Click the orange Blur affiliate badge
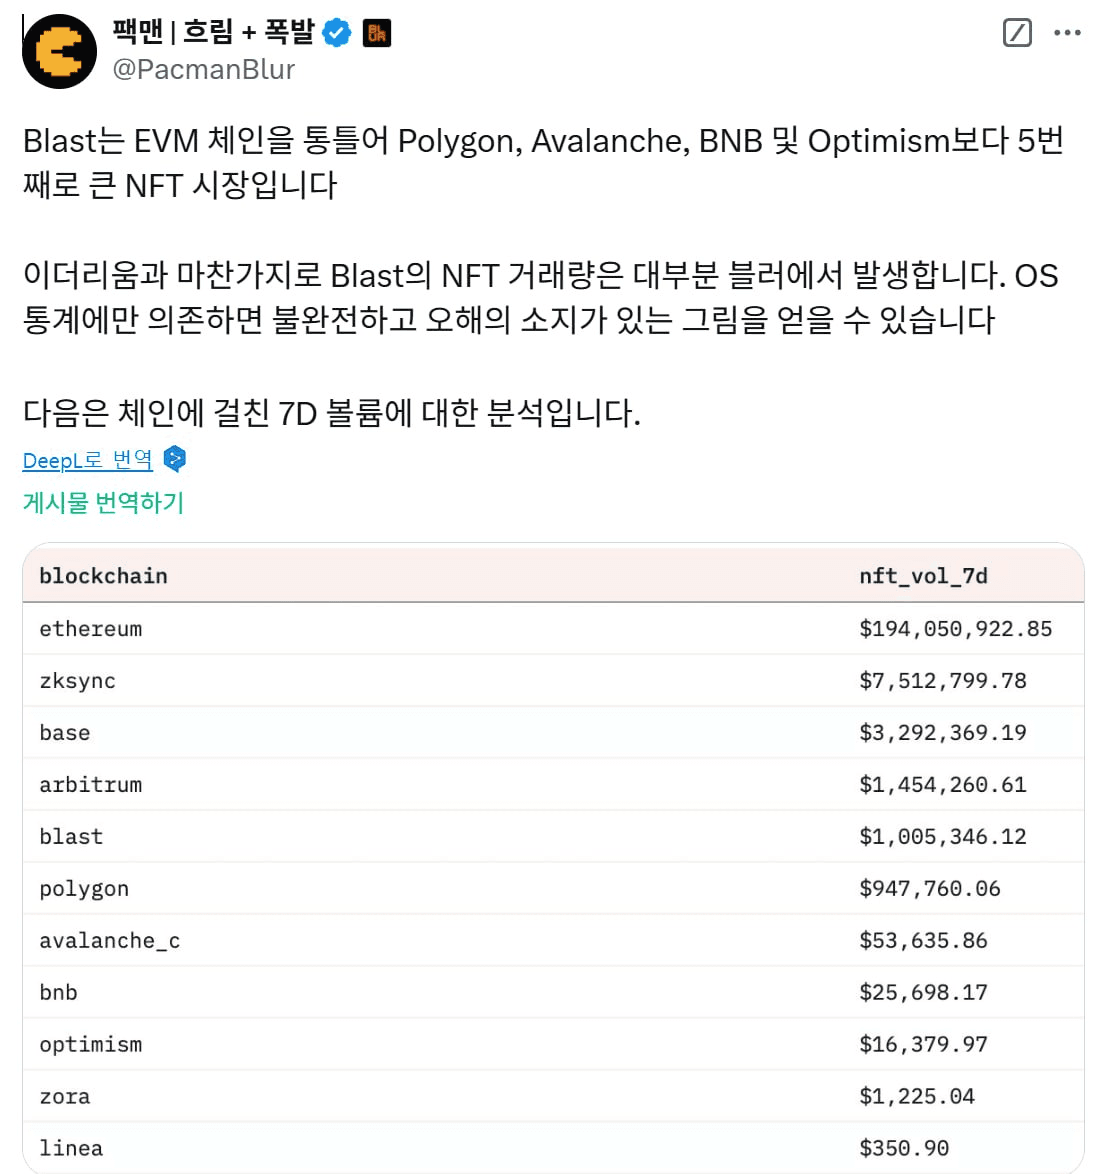 pos(377,33)
